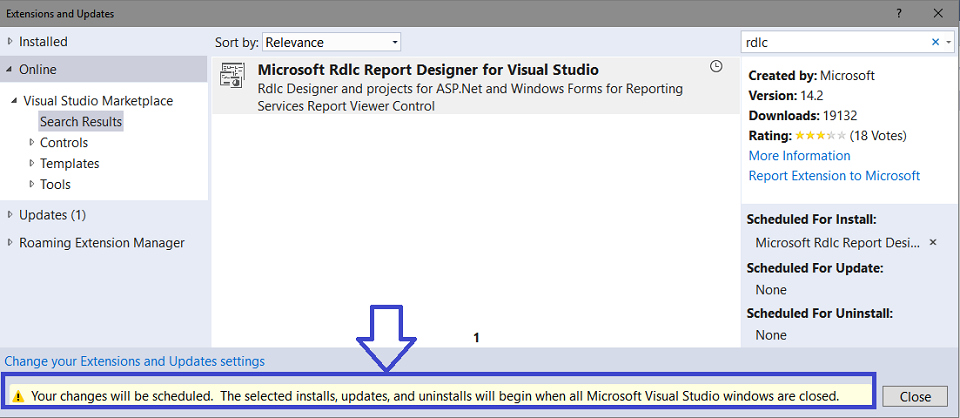
Task: Click the Downloads: 19132 text
Action: click(803, 116)
